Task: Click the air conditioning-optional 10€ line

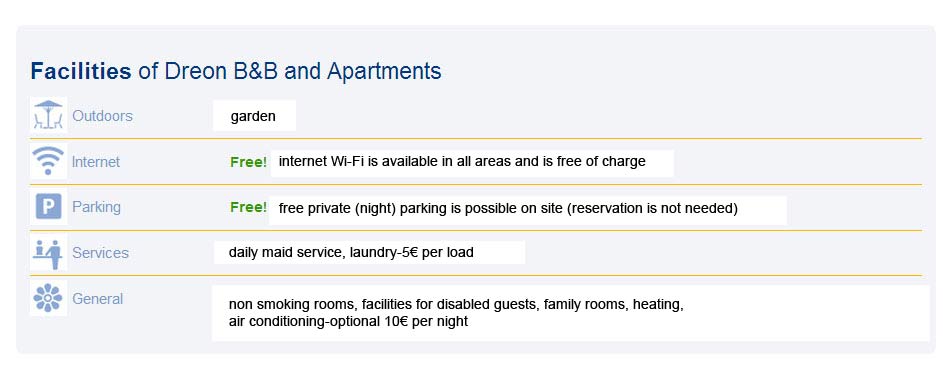Action: tap(348, 321)
